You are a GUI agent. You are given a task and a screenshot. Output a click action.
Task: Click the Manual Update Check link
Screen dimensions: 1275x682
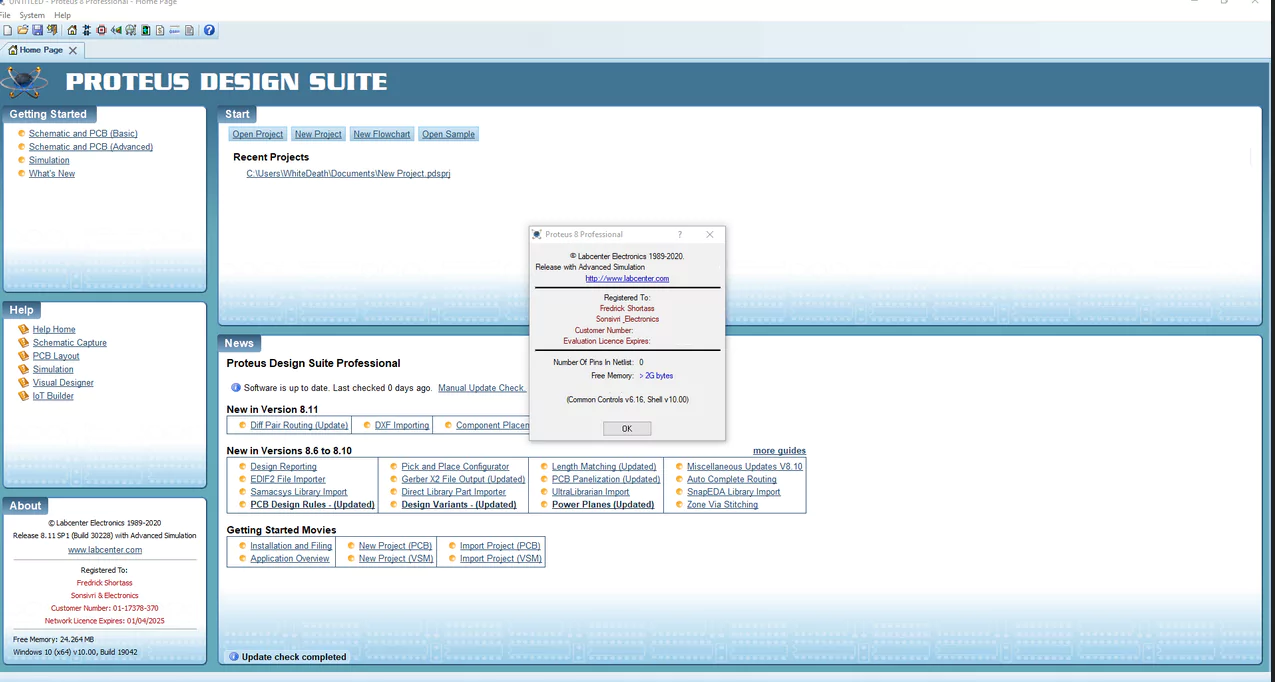point(481,388)
